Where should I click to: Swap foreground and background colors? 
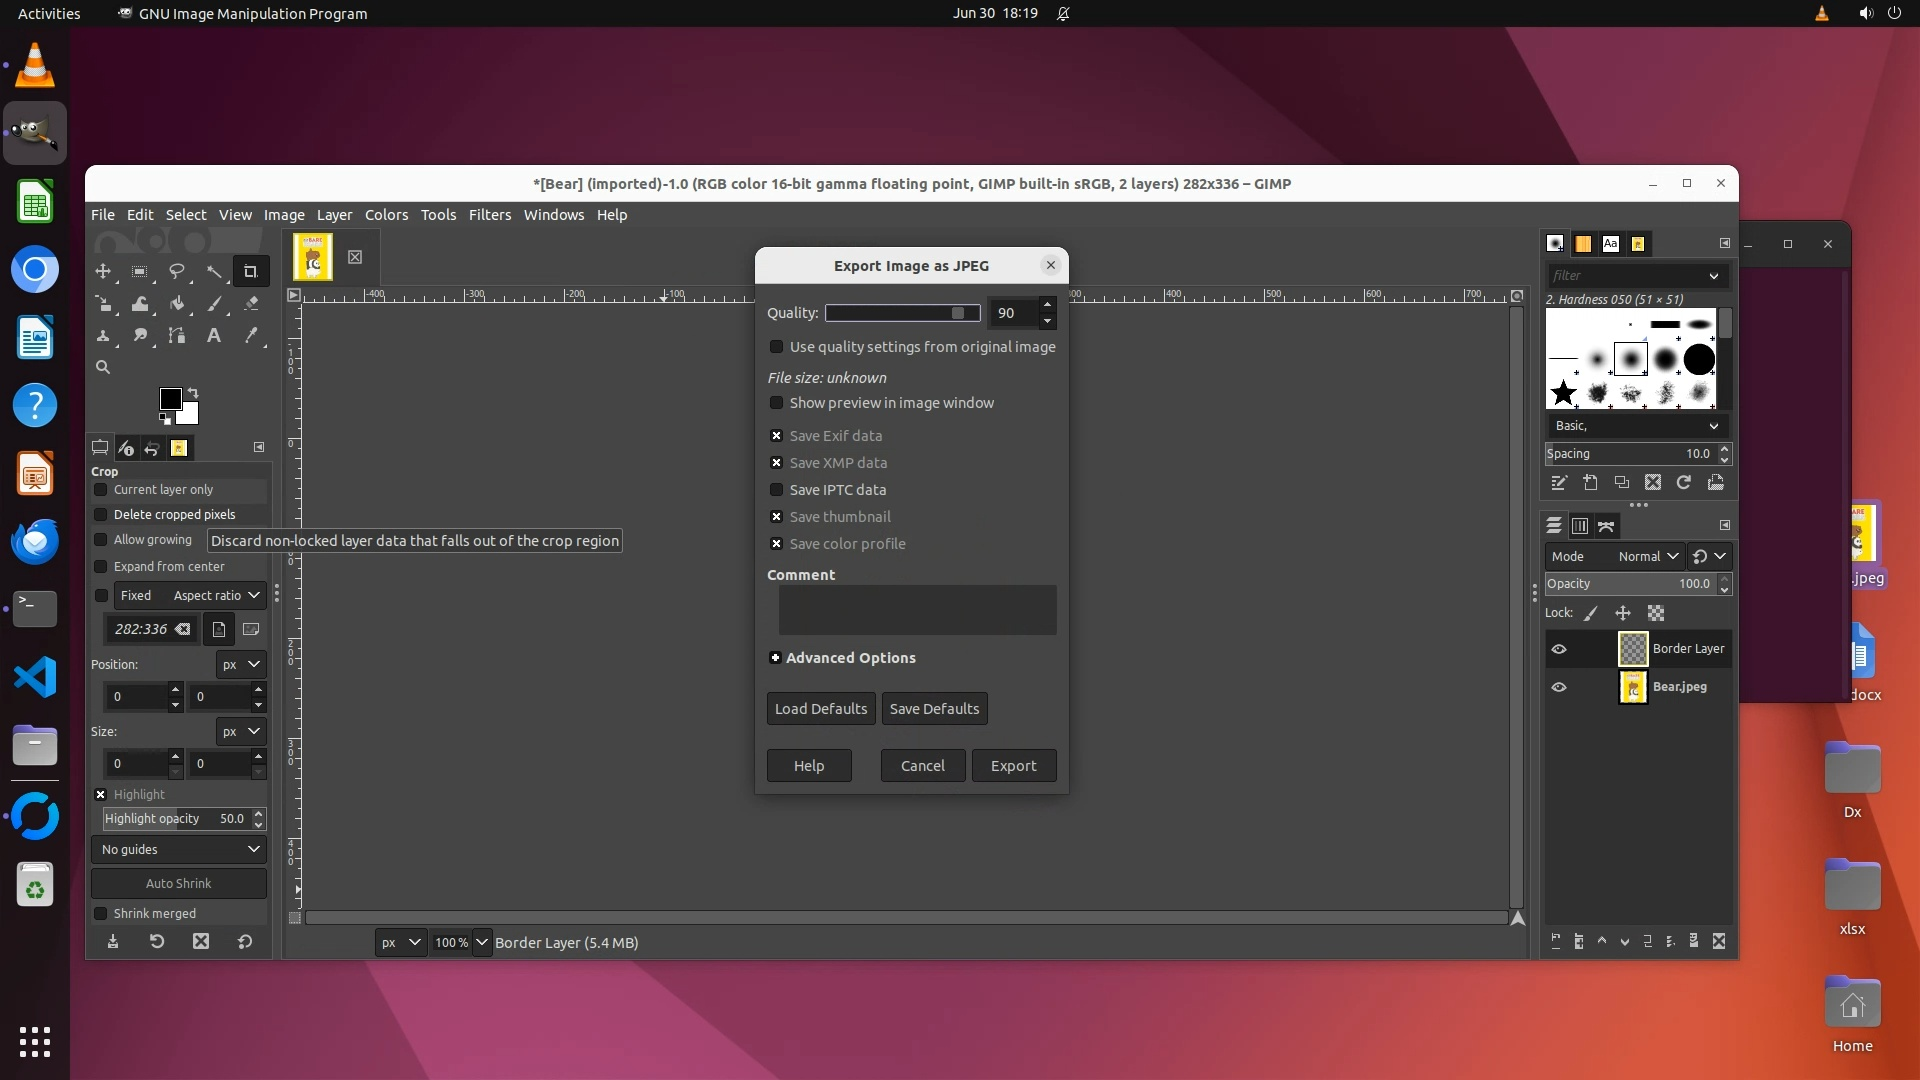click(193, 392)
